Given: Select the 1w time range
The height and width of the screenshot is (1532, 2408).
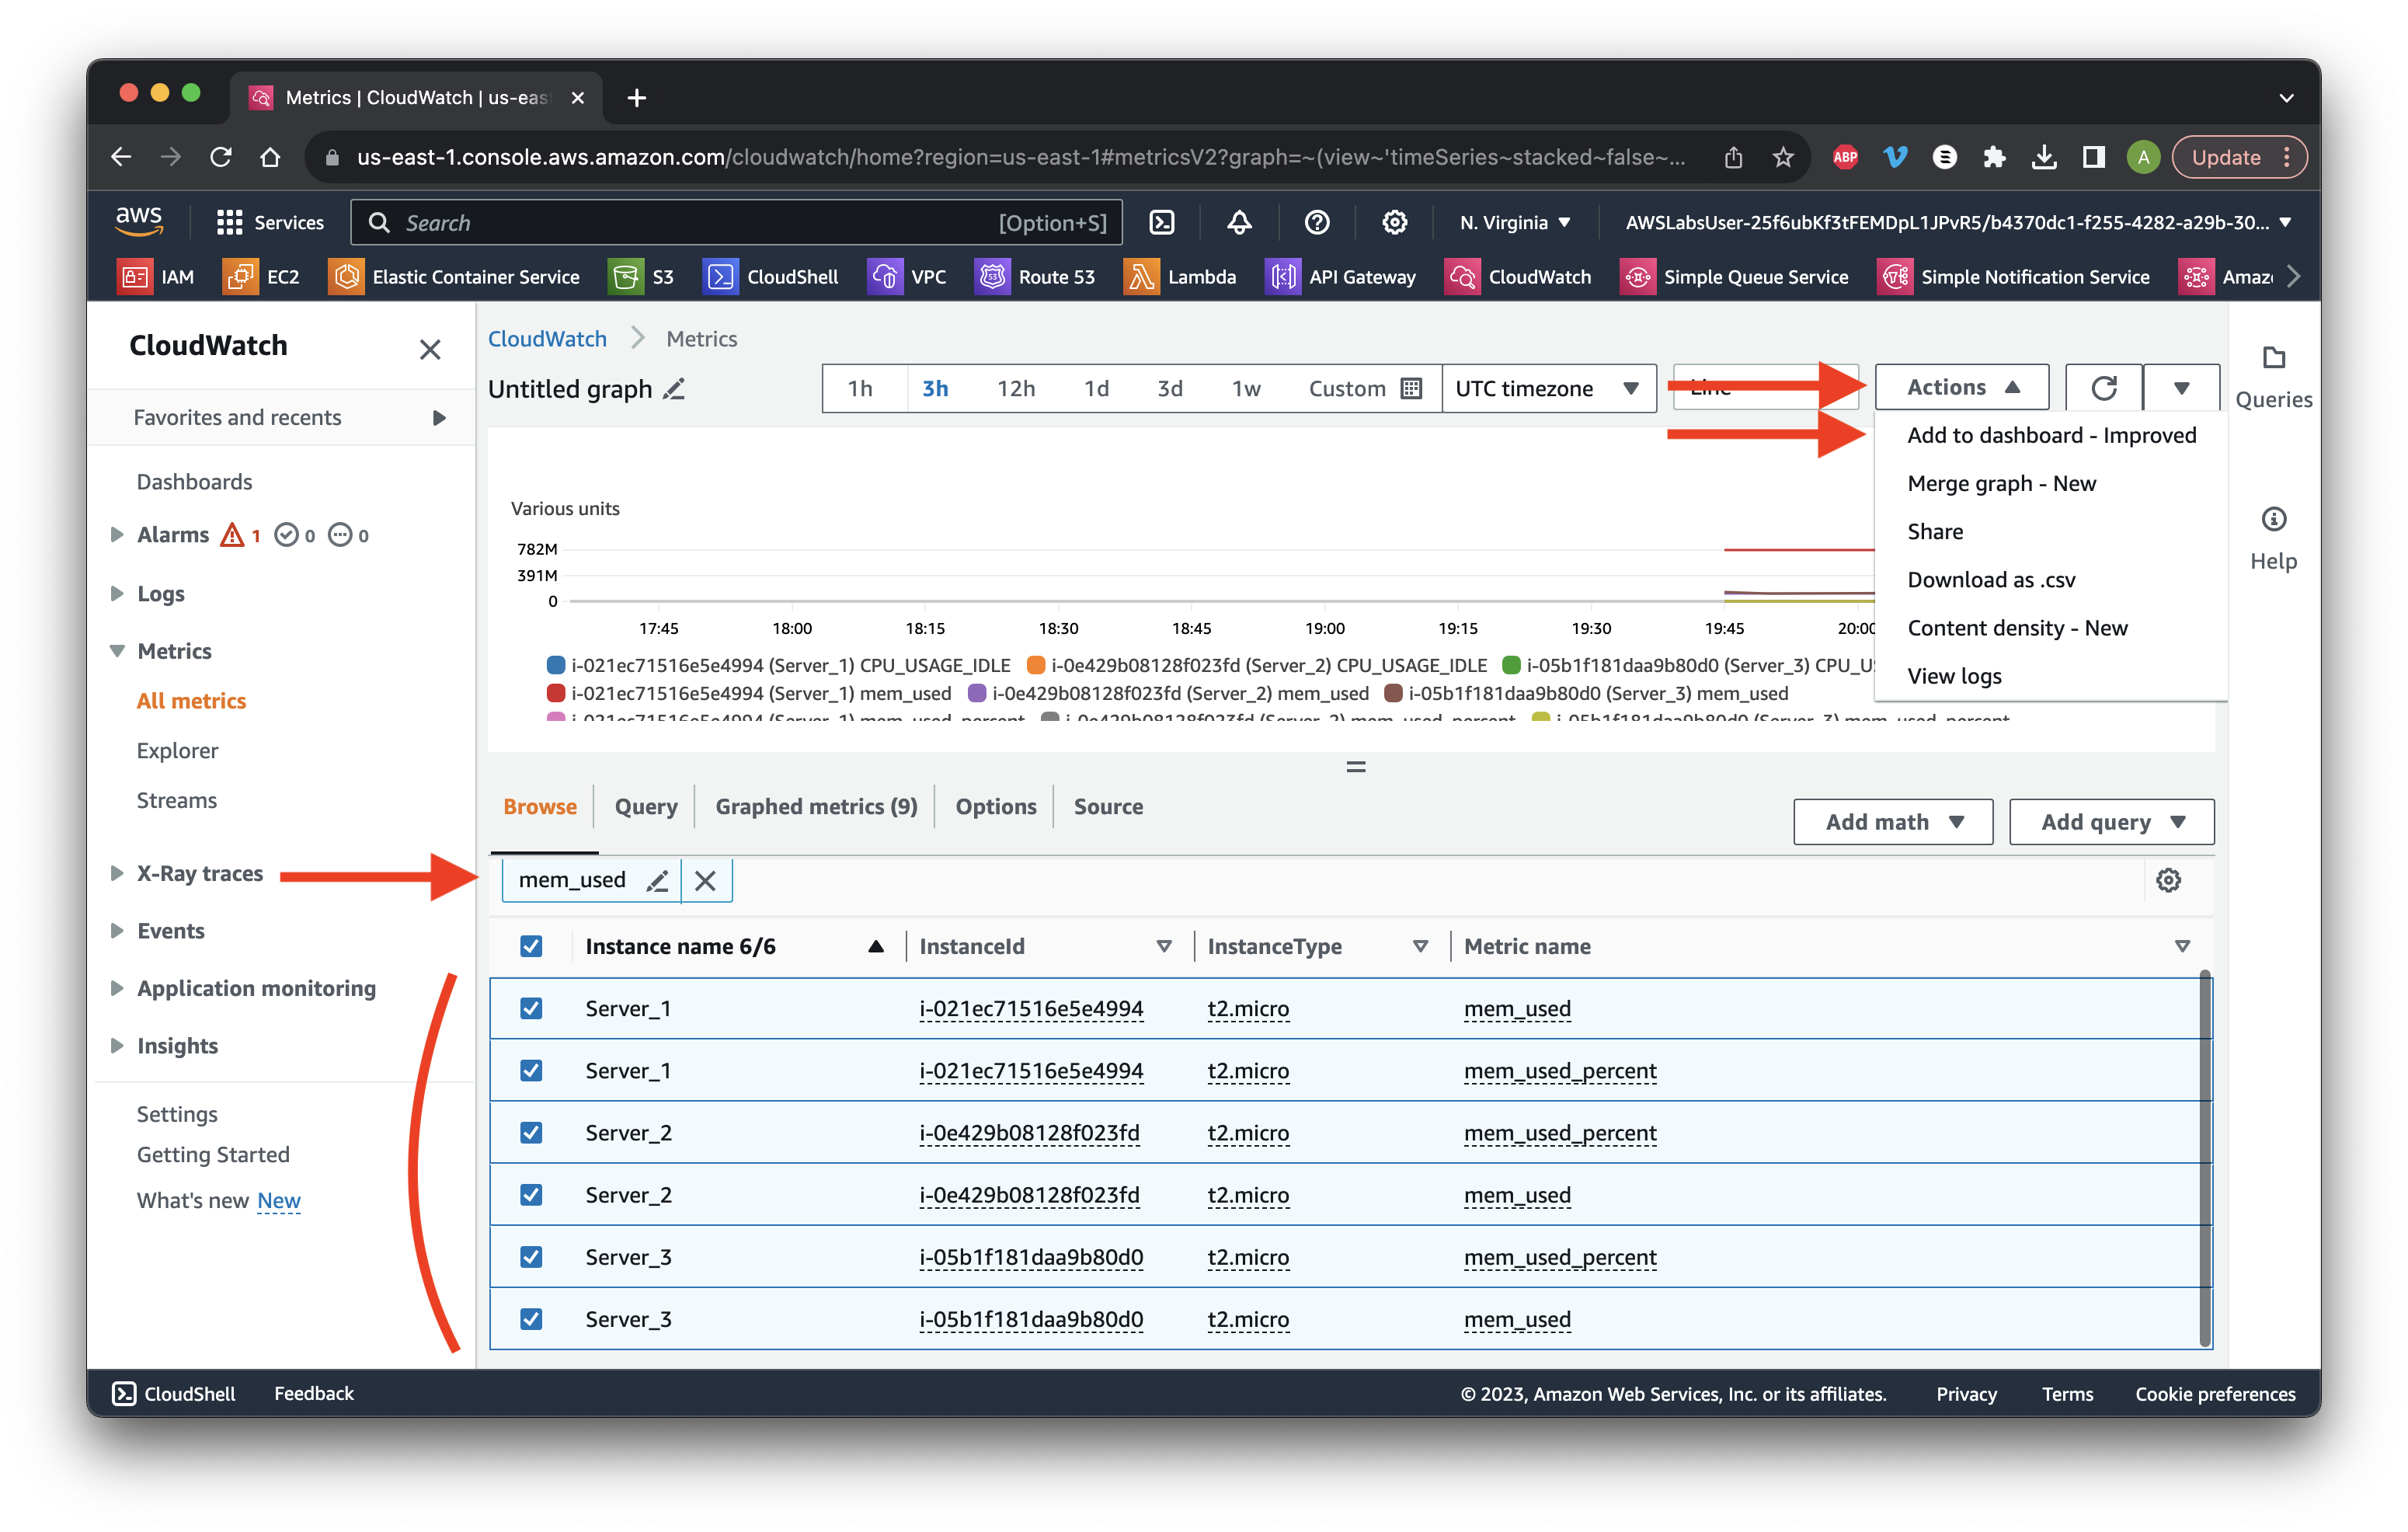Looking at the screenshot, I should (1245, 388).
